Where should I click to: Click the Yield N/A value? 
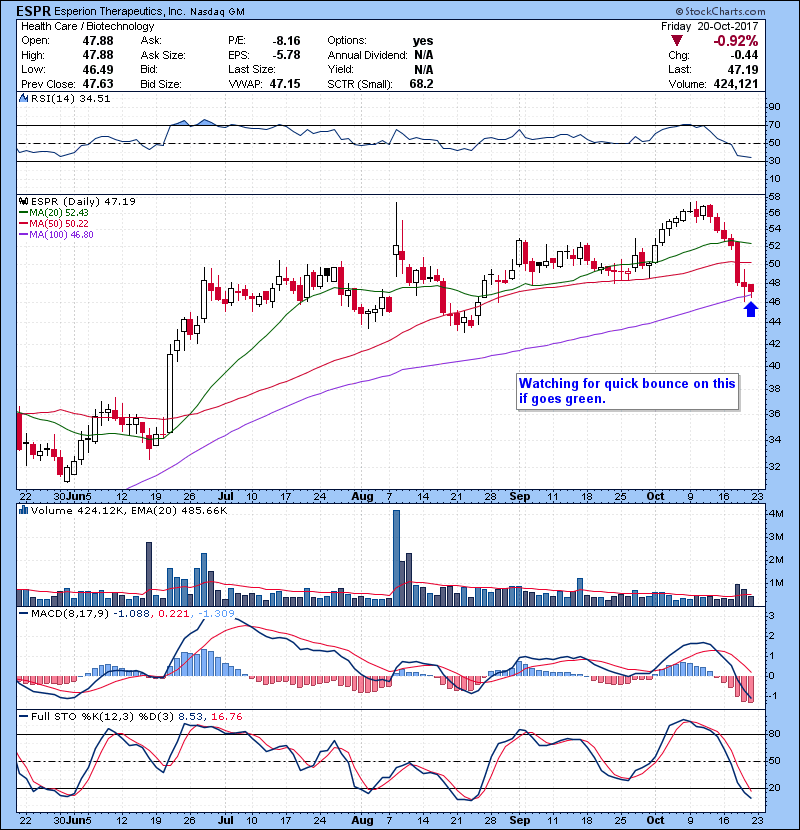point(424,69)
